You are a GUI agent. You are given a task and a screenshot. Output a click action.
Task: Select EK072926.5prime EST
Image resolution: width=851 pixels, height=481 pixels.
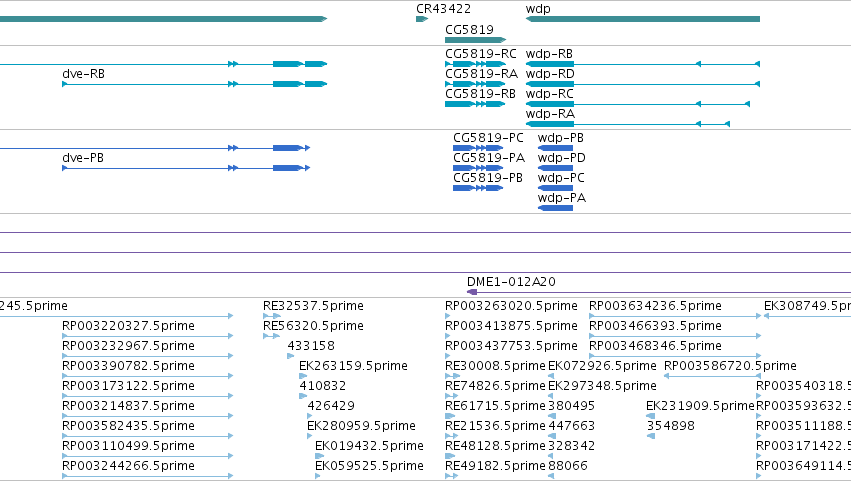click(602, 366)
